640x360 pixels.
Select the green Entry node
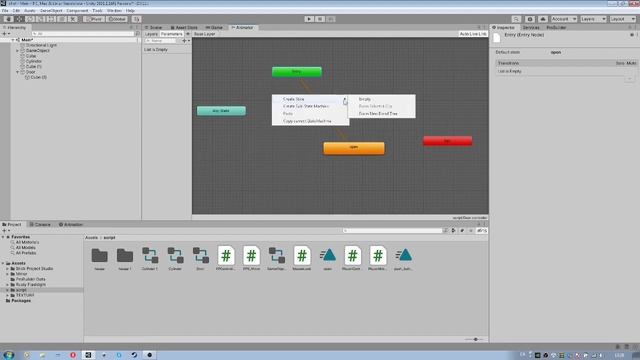pos(297,72)
